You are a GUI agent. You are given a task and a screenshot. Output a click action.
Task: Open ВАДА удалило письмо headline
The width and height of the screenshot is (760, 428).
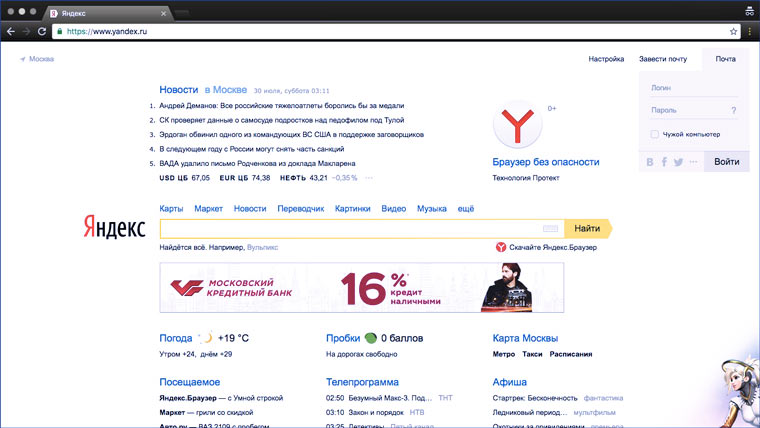(x=257, y=164)
